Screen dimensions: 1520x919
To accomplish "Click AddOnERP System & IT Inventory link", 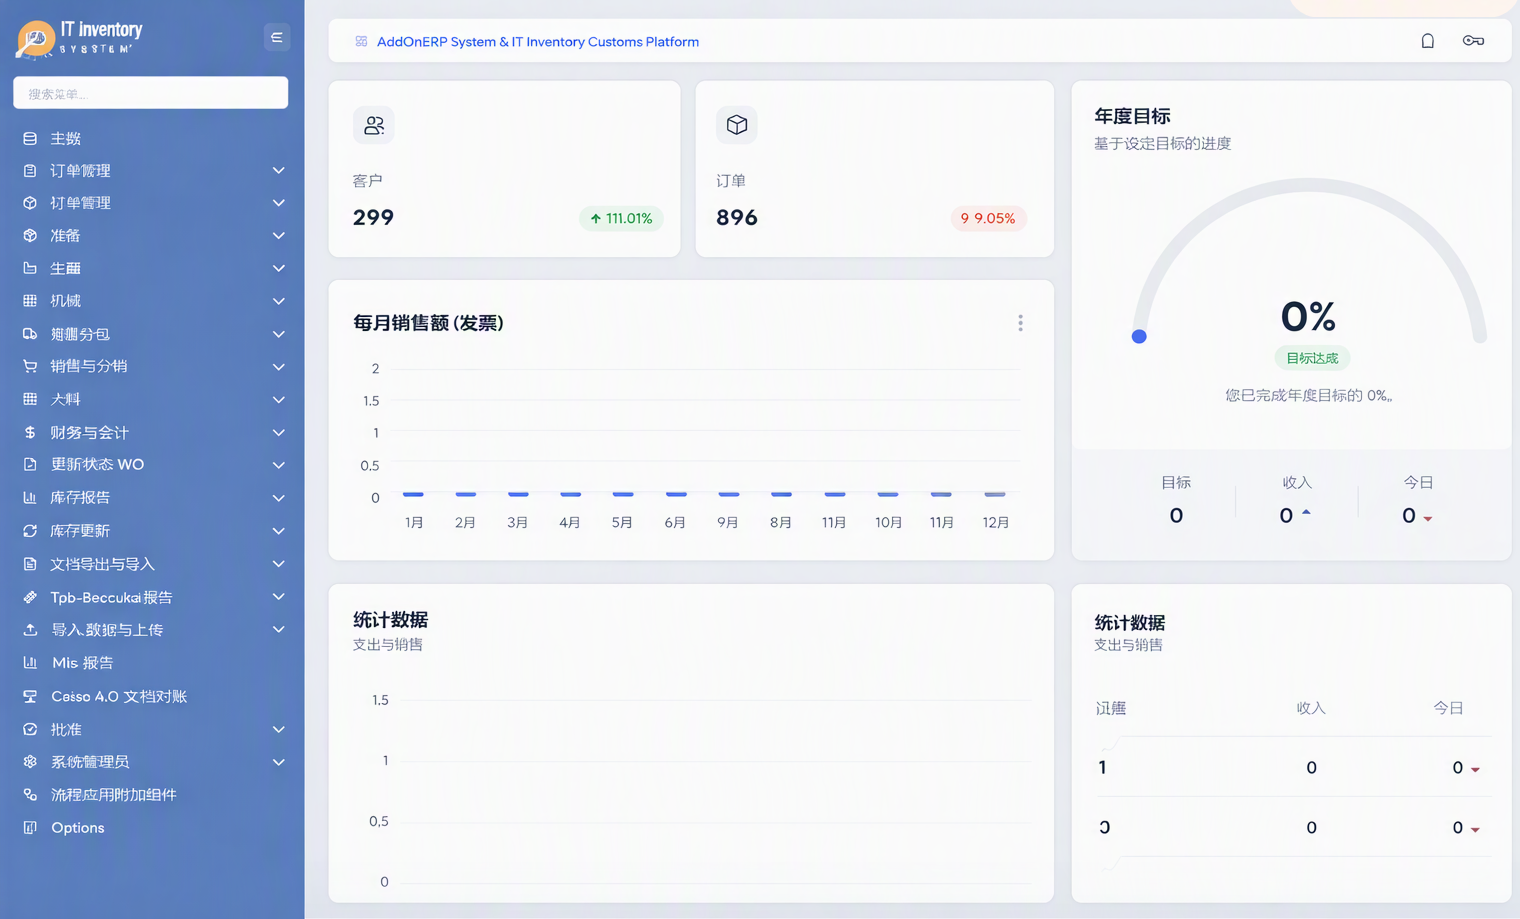I will [538, 42].
